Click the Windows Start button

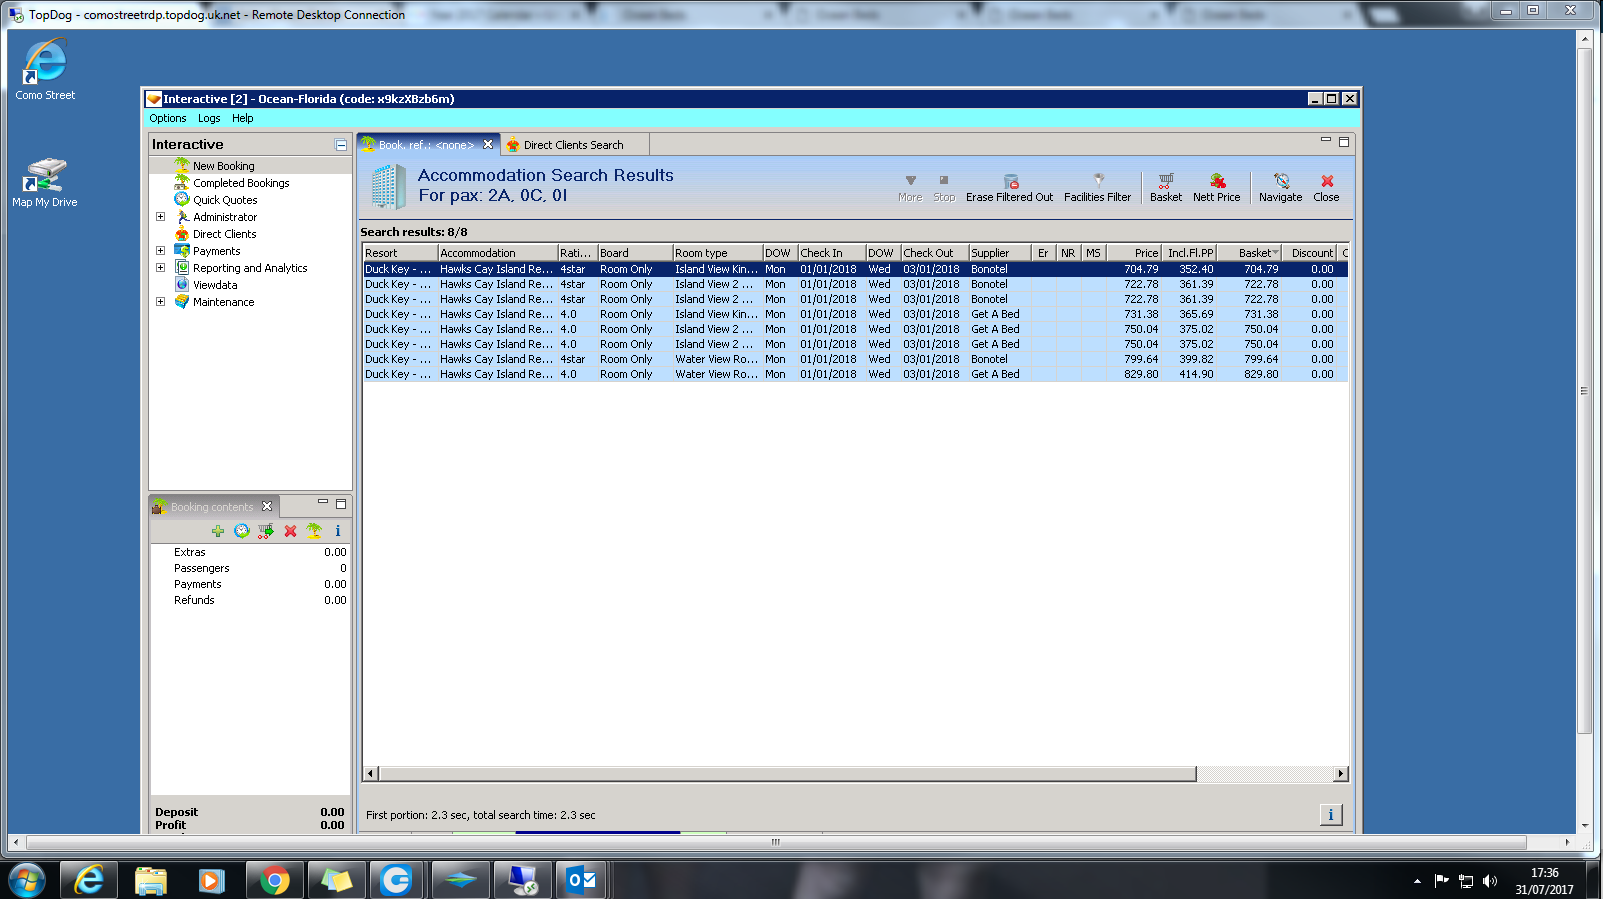point(27,880)
